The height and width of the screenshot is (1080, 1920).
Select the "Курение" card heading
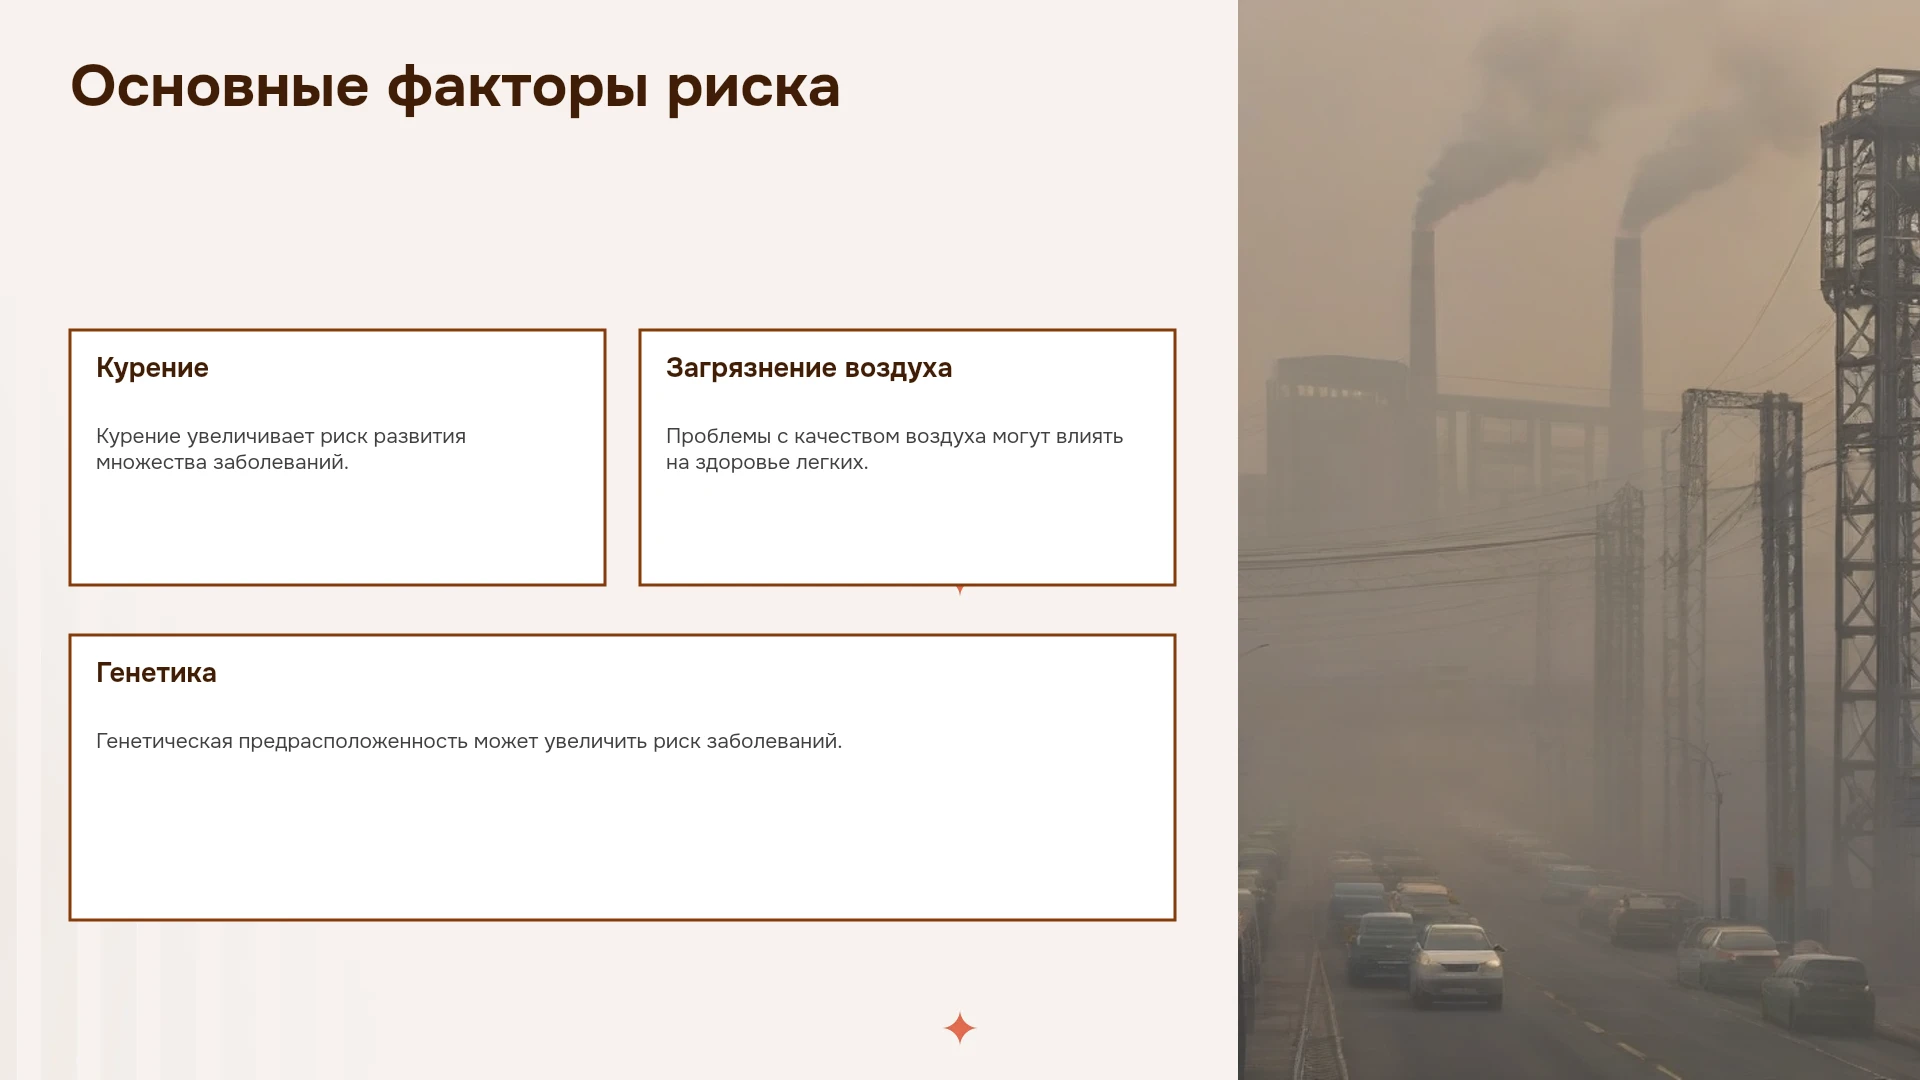pos(152,368)
